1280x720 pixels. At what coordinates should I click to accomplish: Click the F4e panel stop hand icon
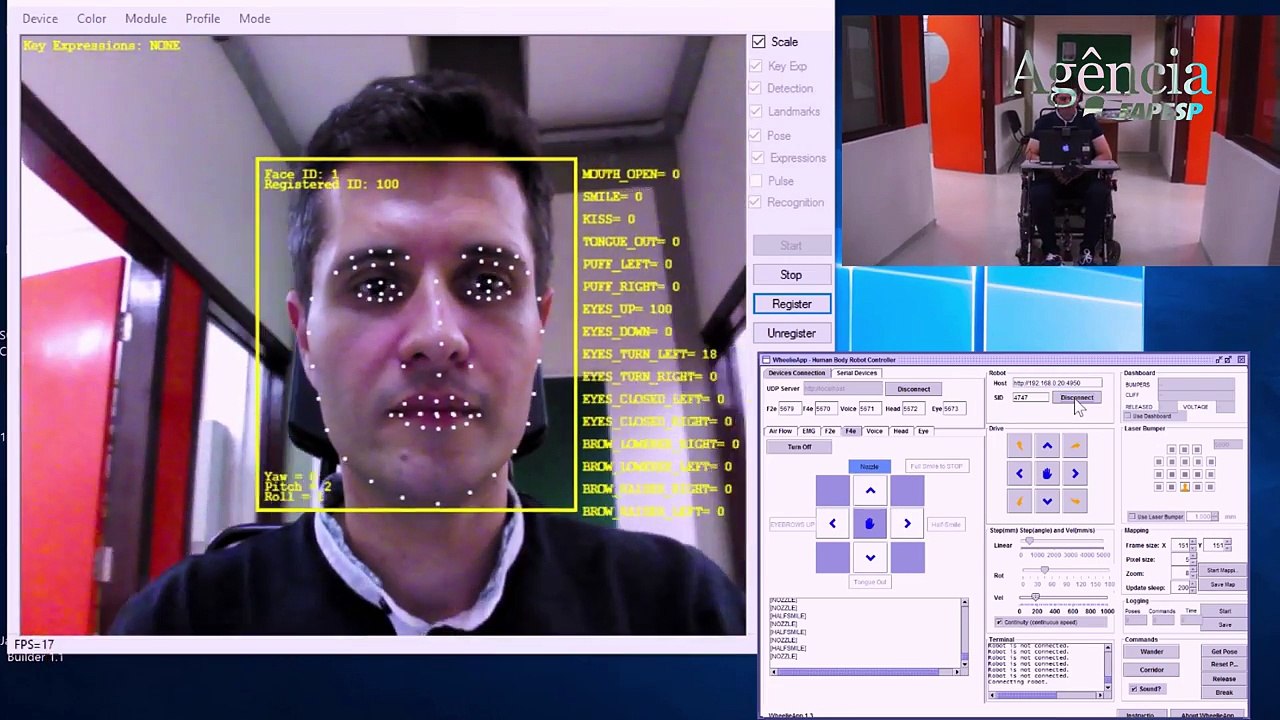[869, 523]
